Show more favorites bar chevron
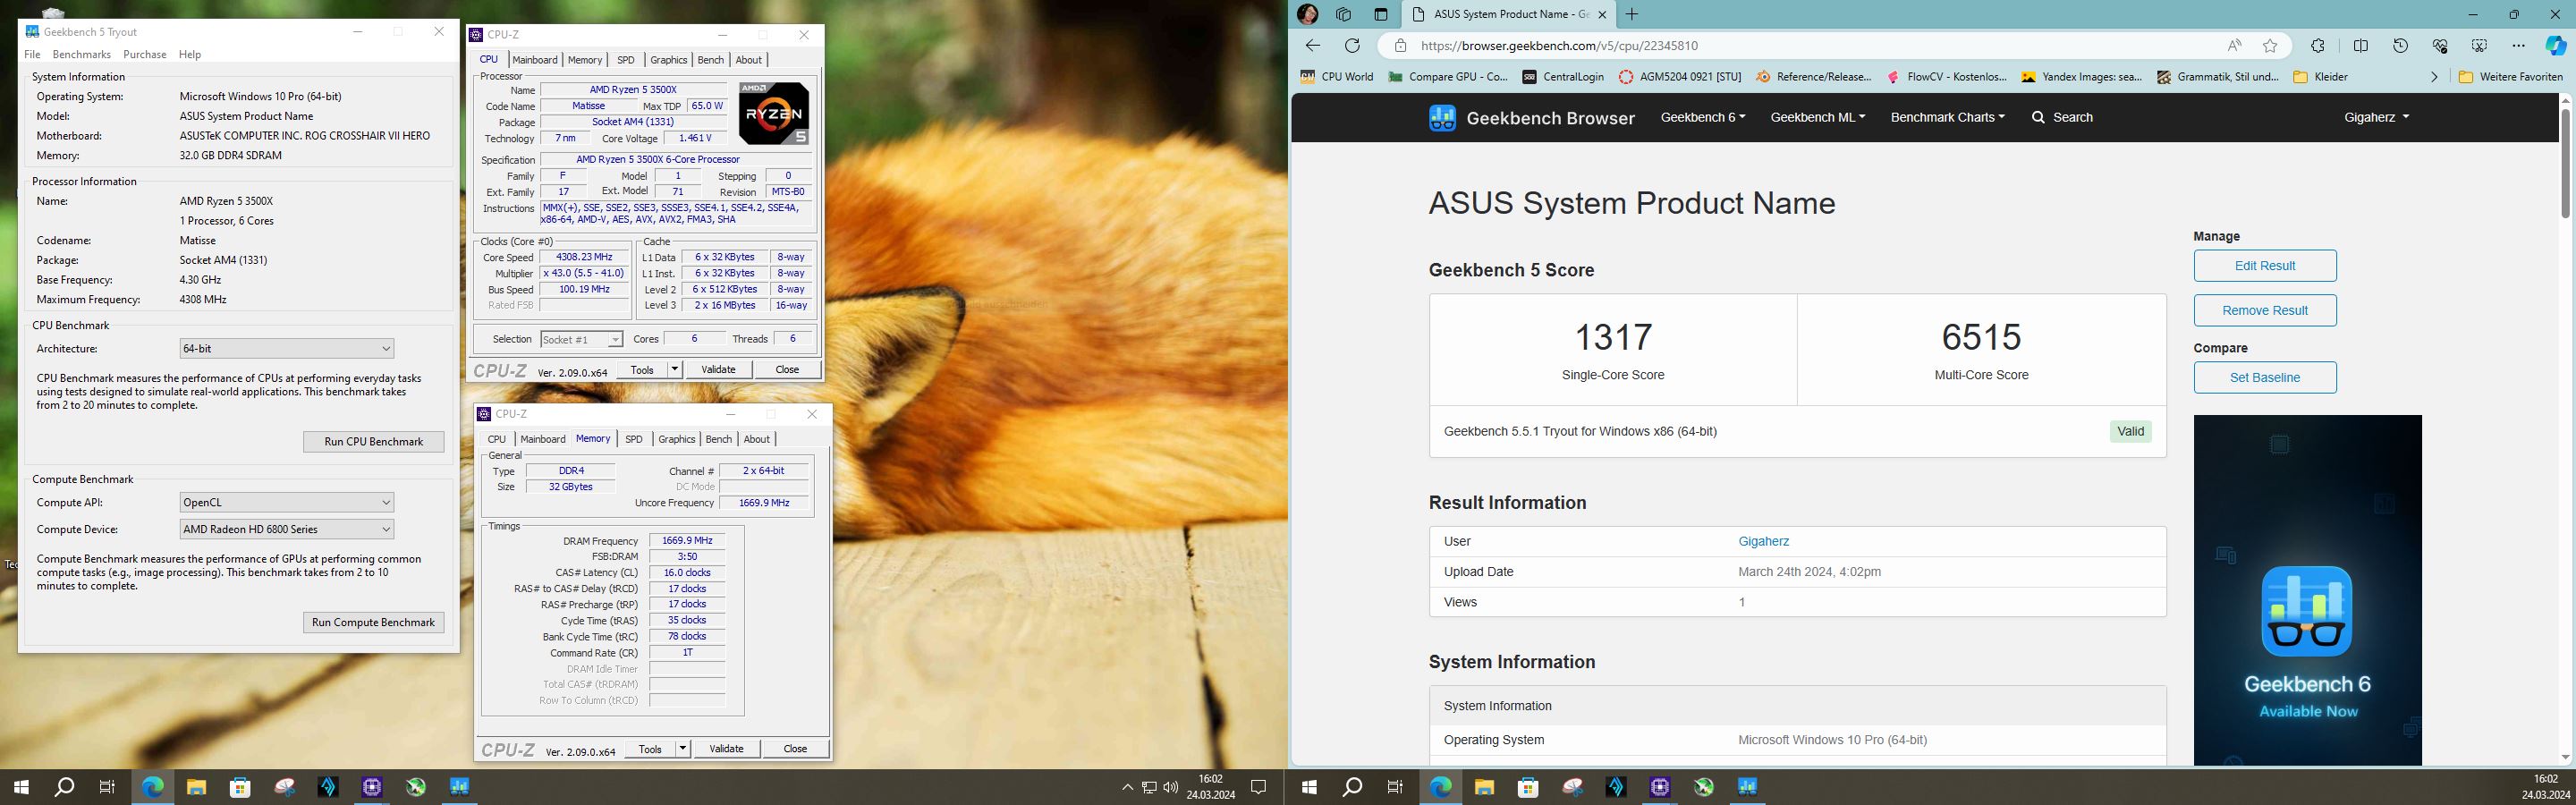2576x805 pixels. pos(2434,76)
